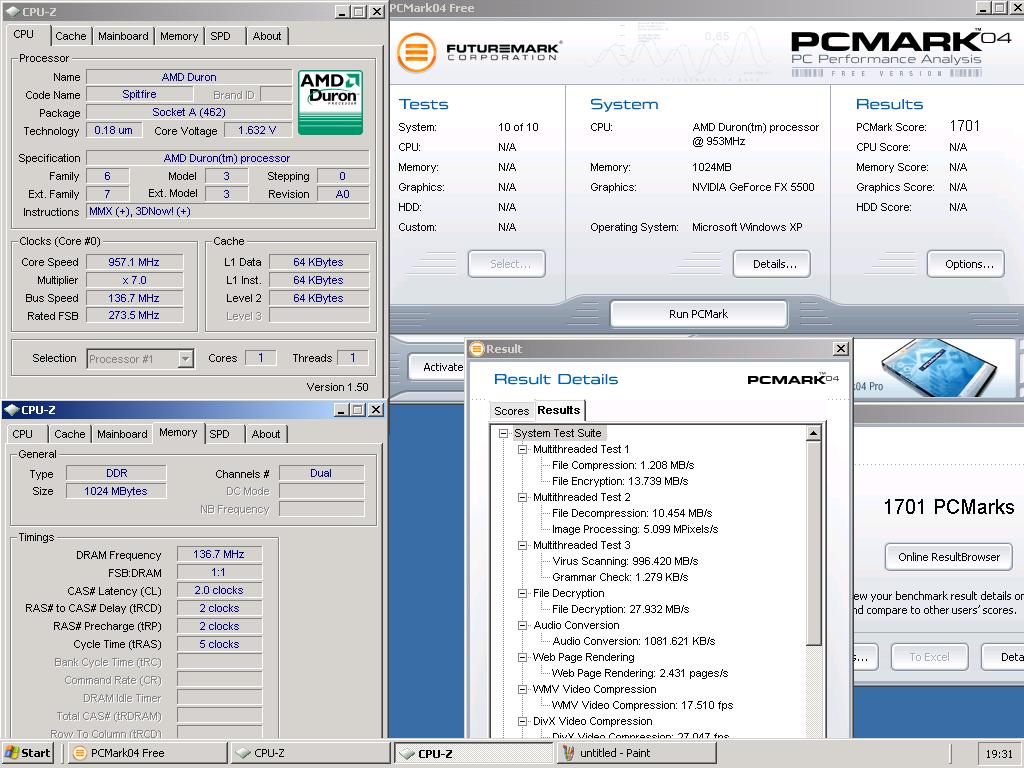Open the Memory tab in top CPU-Z
The height and width of the screenshot is (768, 1024).
click(179, 36)
